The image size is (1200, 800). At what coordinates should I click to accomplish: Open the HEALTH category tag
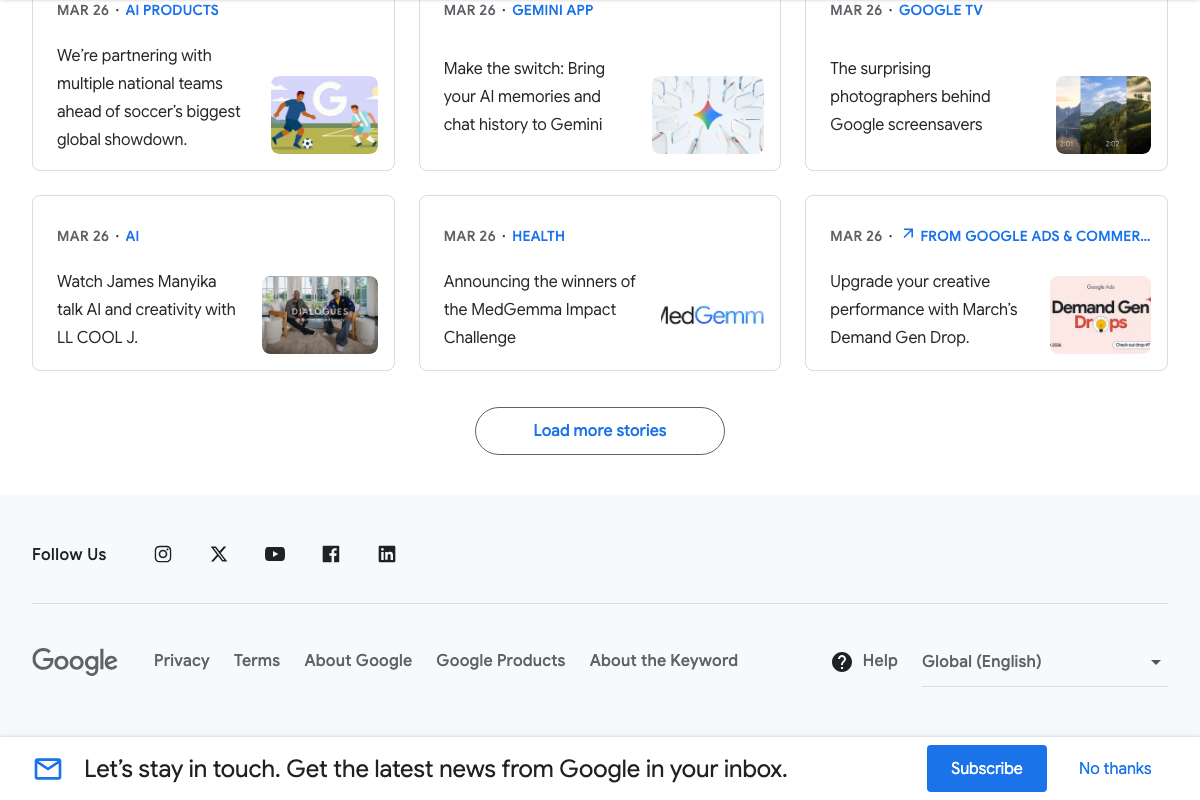tap(539, 236)
